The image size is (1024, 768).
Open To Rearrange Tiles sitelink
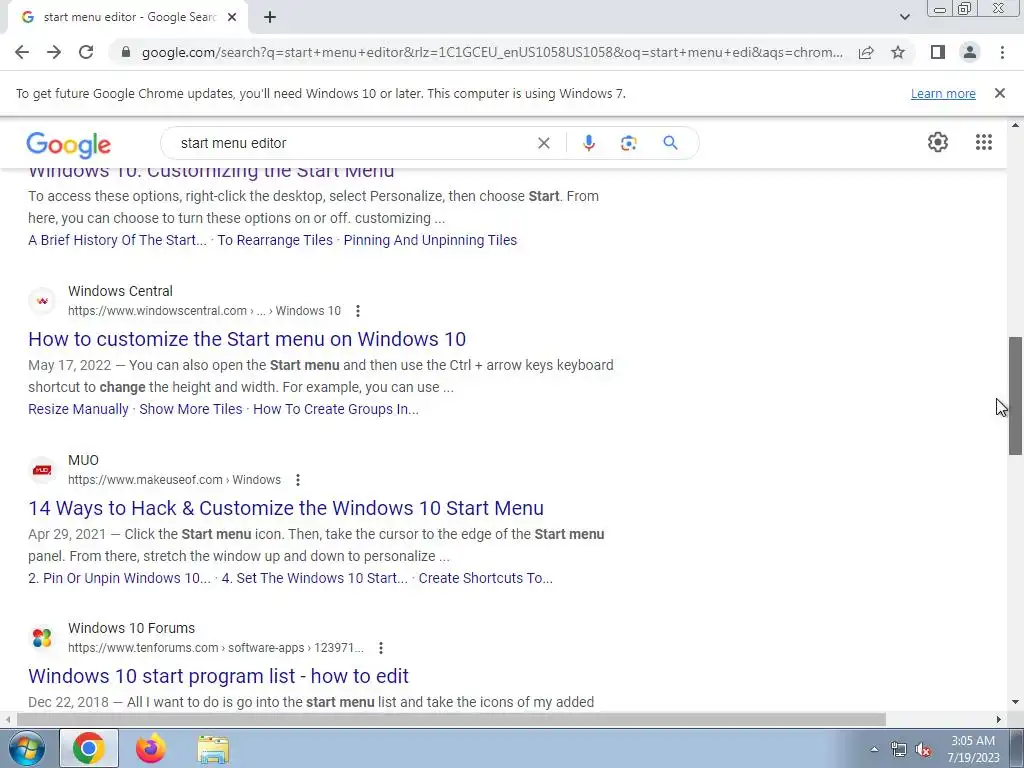275,240
